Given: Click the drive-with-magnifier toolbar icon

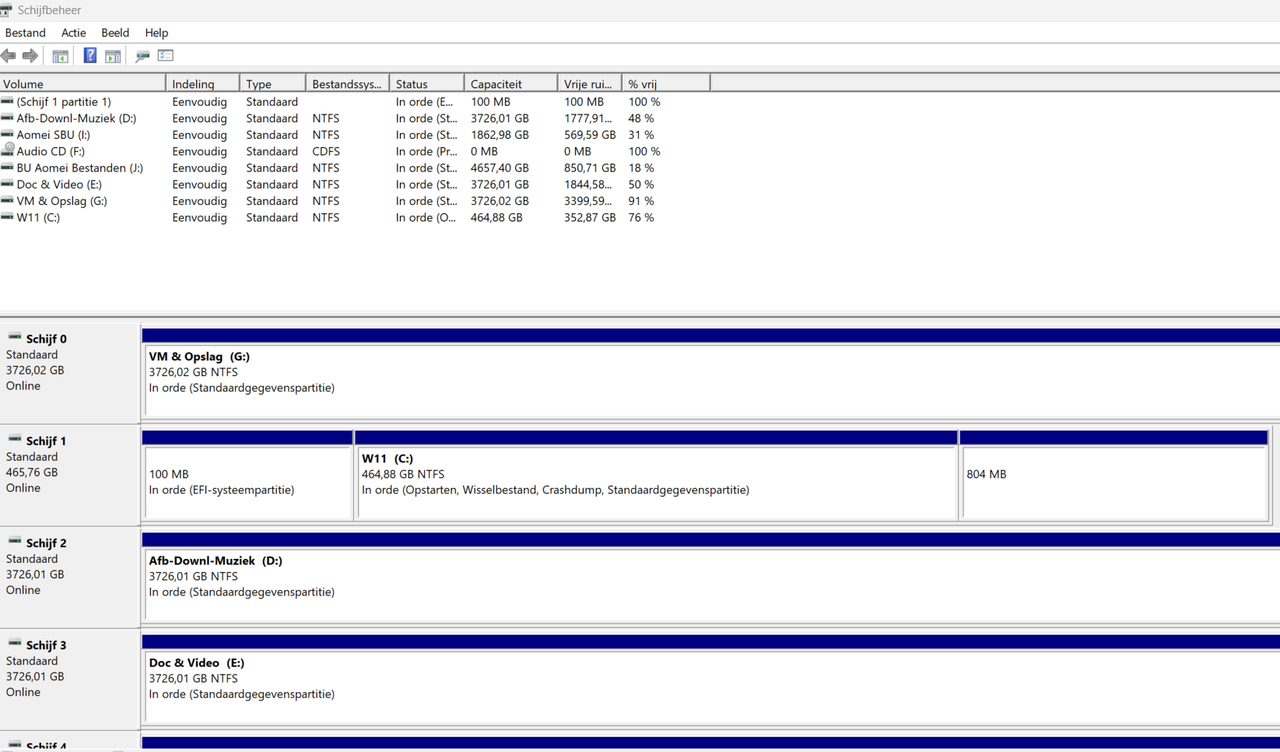Looking at the screenshot, I should point(142,56).
